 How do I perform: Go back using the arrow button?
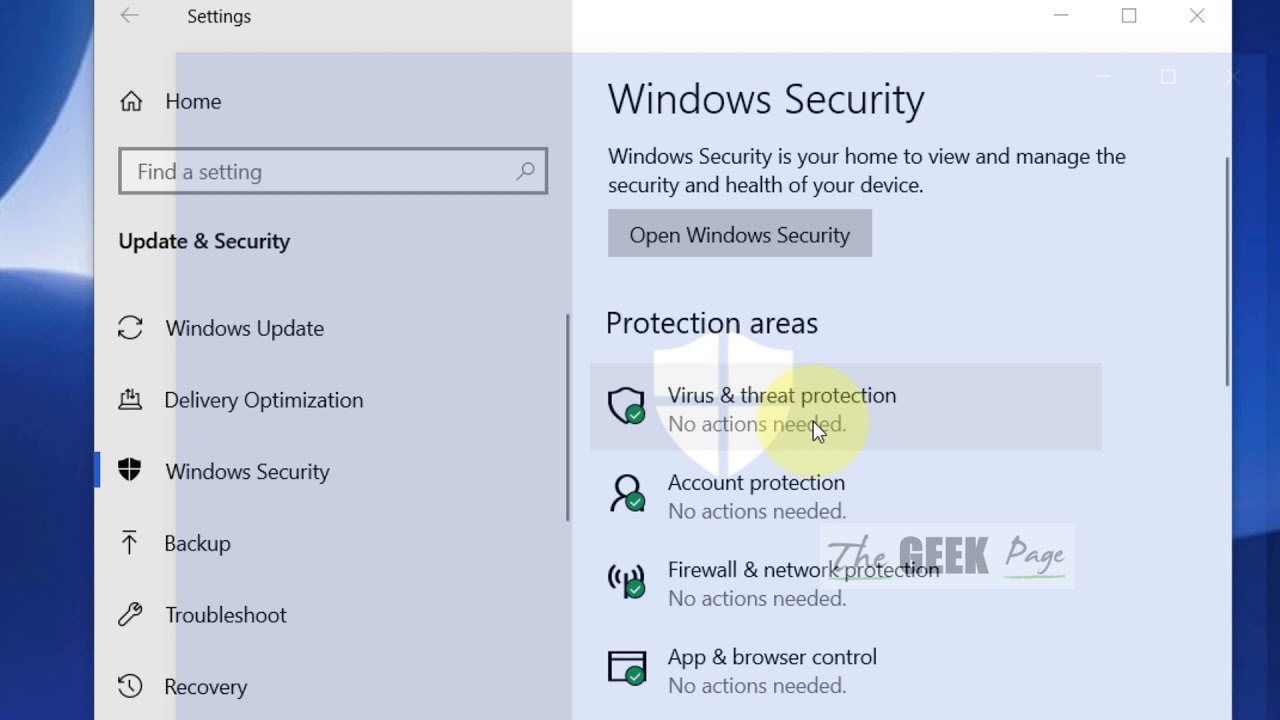click(x=130, y=16)
